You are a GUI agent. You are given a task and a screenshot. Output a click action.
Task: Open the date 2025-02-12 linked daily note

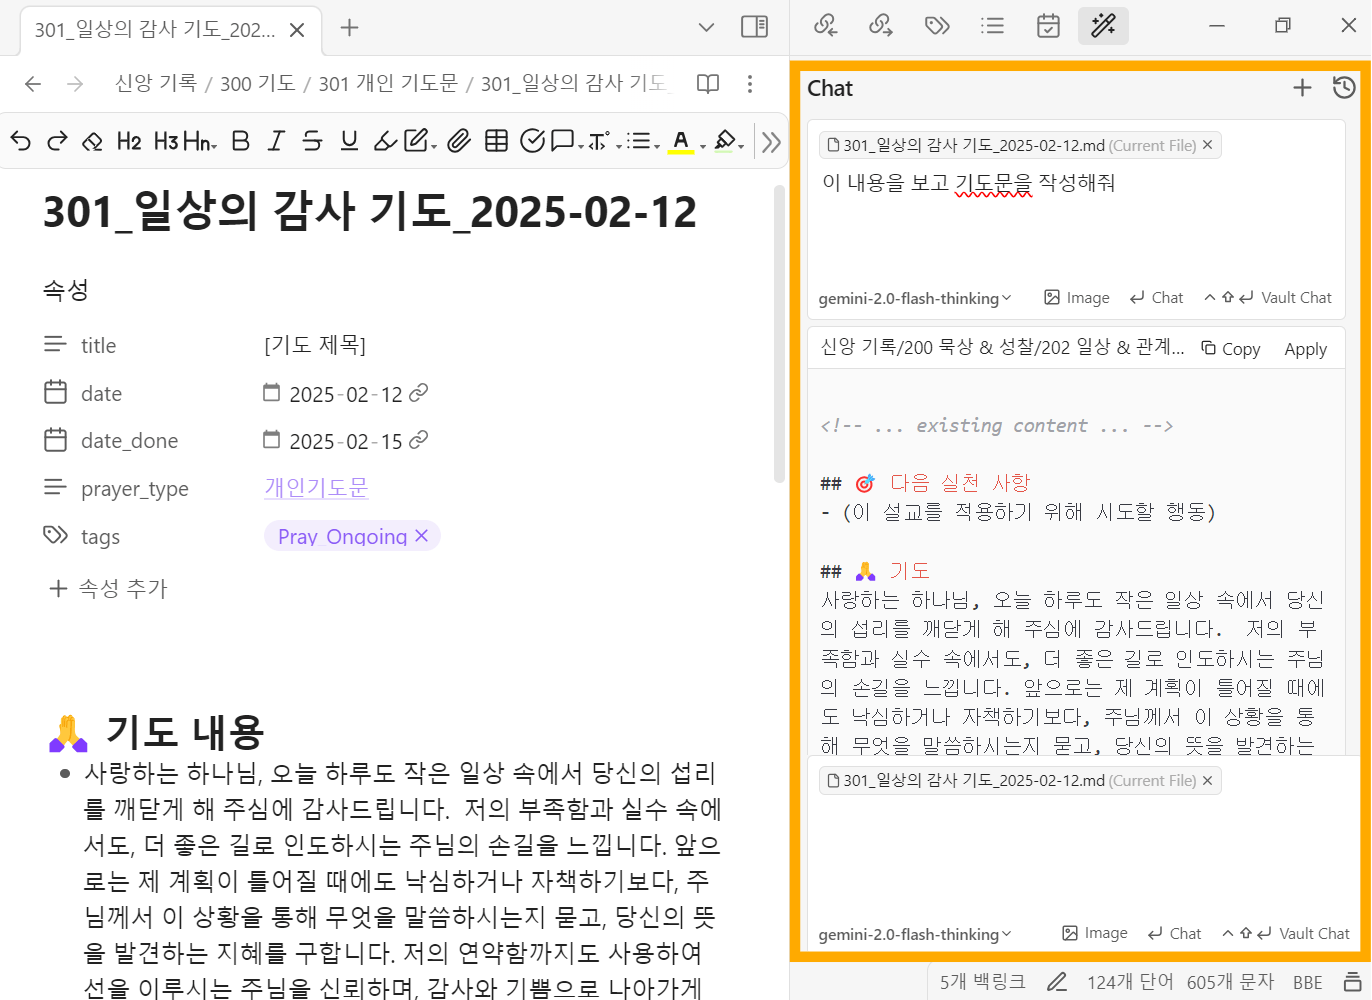coord(419,393)
